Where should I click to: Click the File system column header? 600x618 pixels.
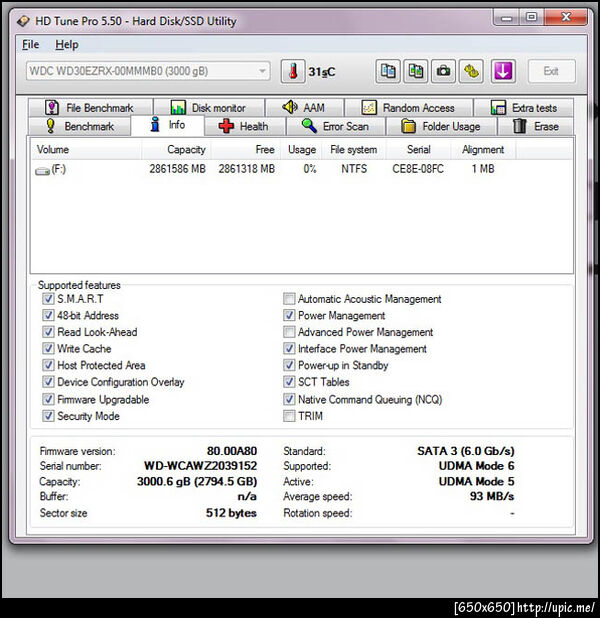pyautogui.click(x=354, y=150)
